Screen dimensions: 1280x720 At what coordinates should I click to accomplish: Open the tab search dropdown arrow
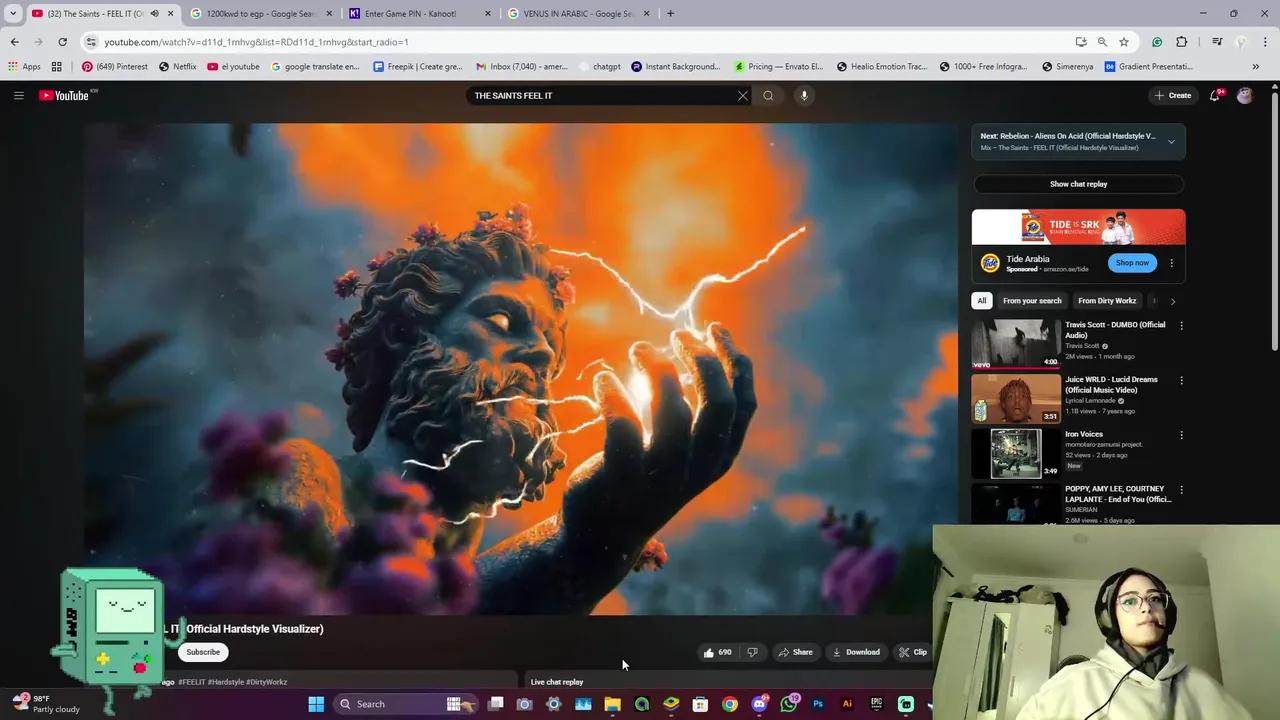[13, 13]
